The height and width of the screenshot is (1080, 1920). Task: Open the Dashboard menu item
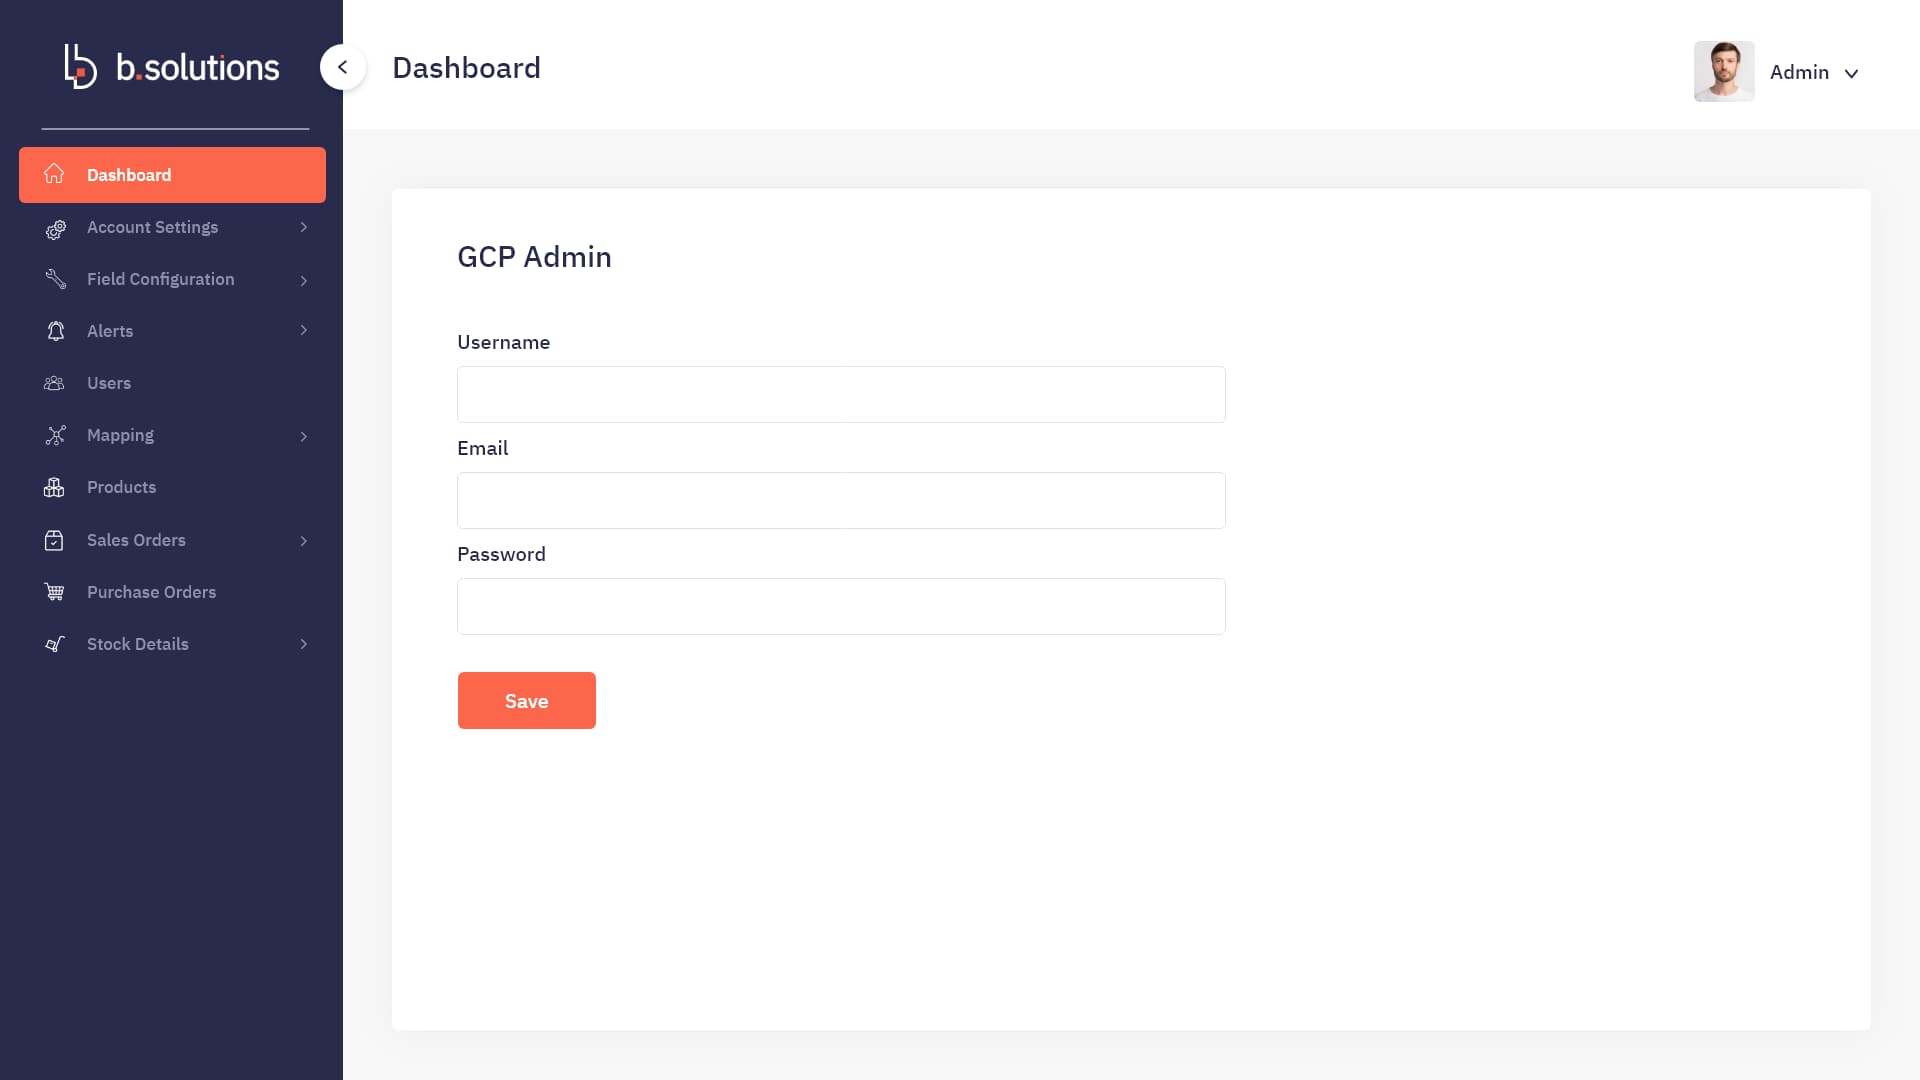(172, 175)
